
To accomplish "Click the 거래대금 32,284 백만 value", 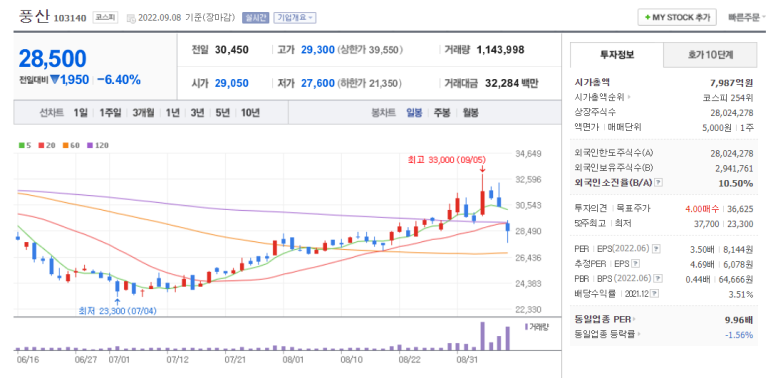I will 512,83.
